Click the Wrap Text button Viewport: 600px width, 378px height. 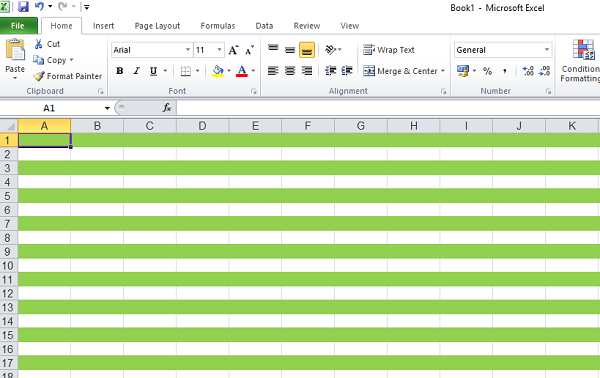(389, 50)
